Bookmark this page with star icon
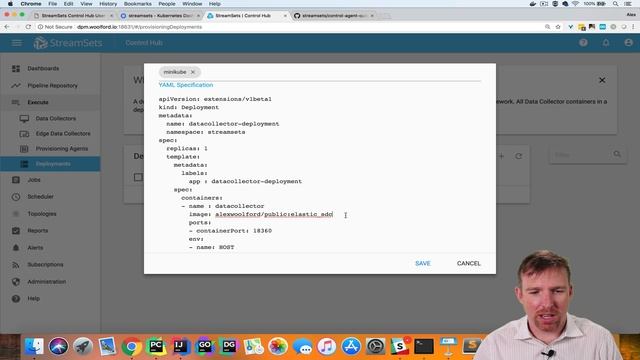 tap(558, 27)
